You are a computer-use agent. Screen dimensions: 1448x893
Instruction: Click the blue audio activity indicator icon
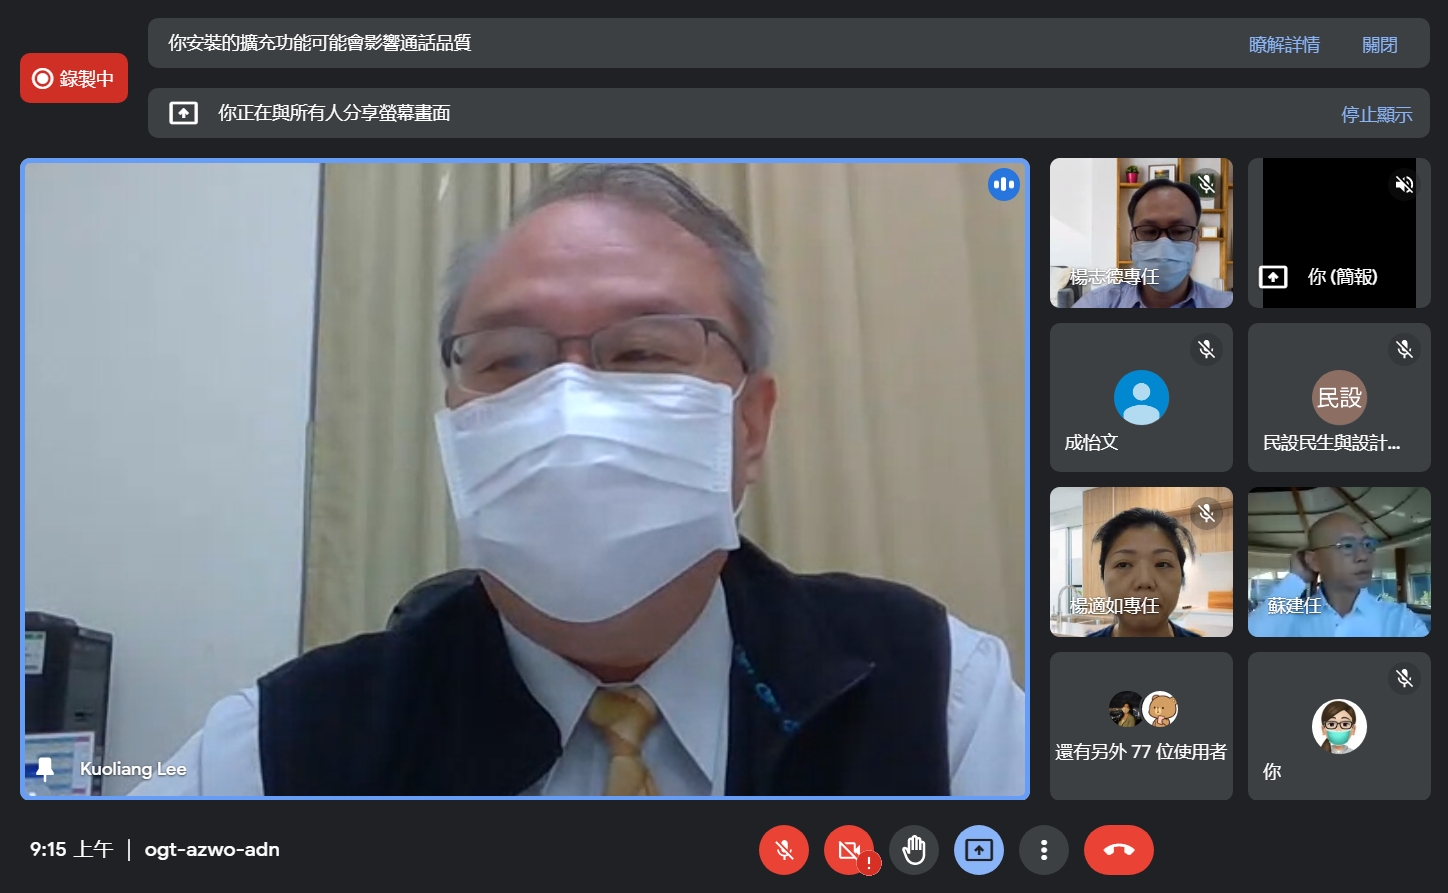pos(1004,185)
